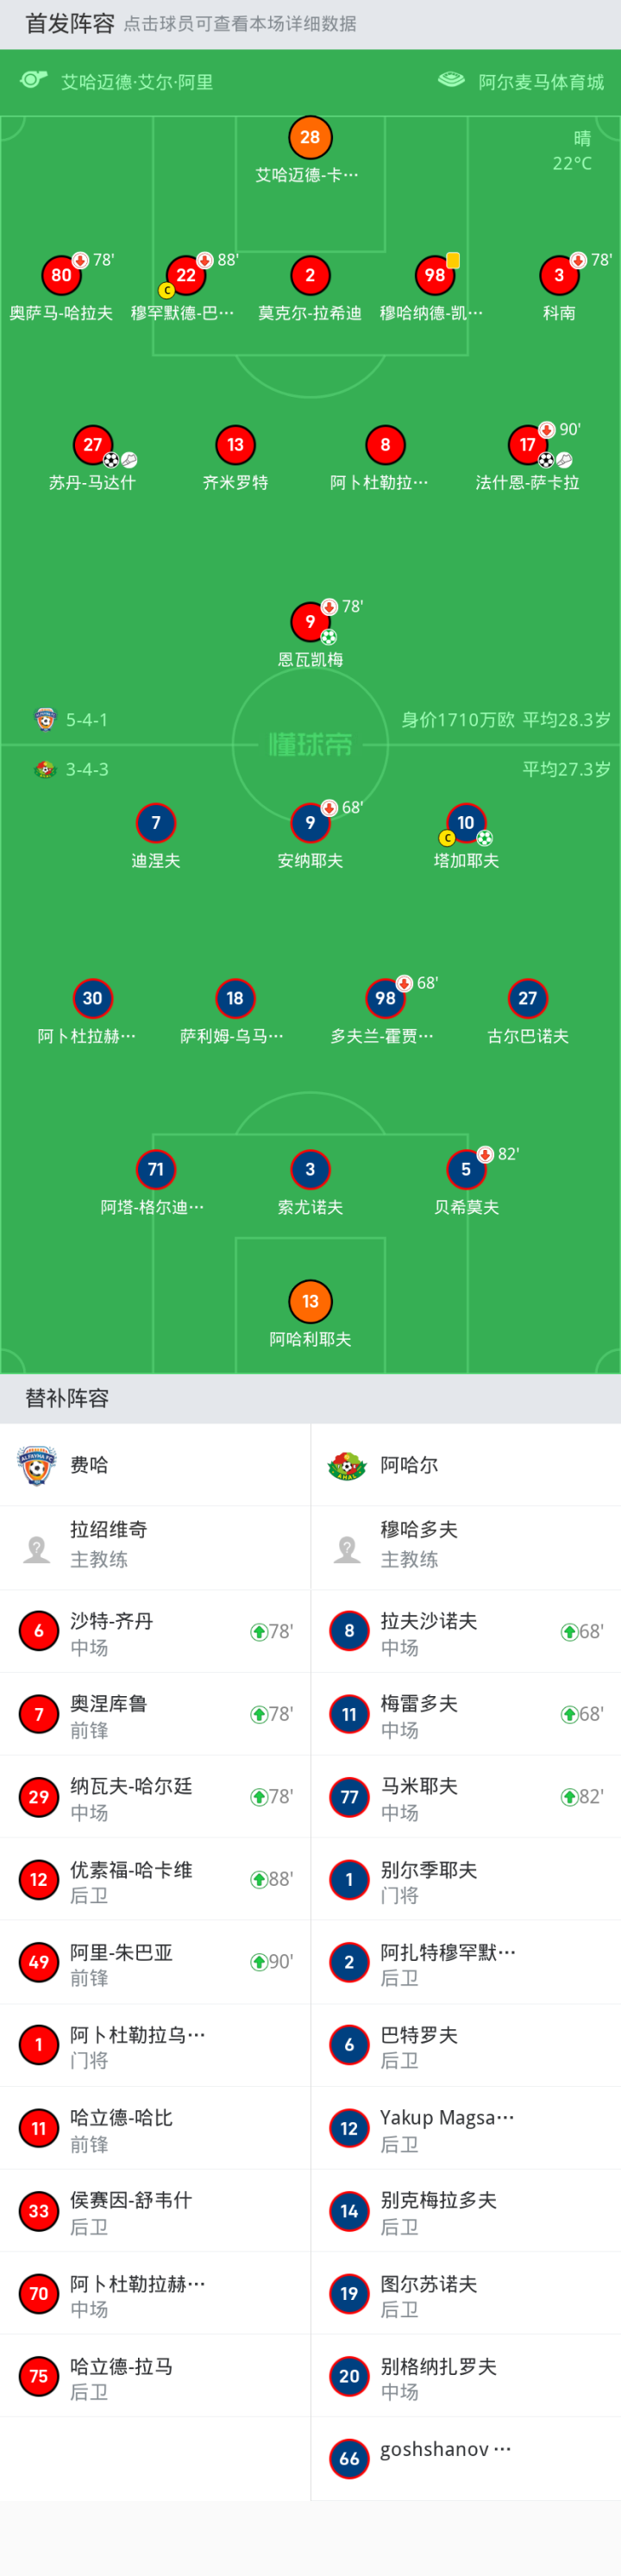Select player 80 奥萨马-哈拉夫
Screen dimensions: 621x2576
point(61,276)
